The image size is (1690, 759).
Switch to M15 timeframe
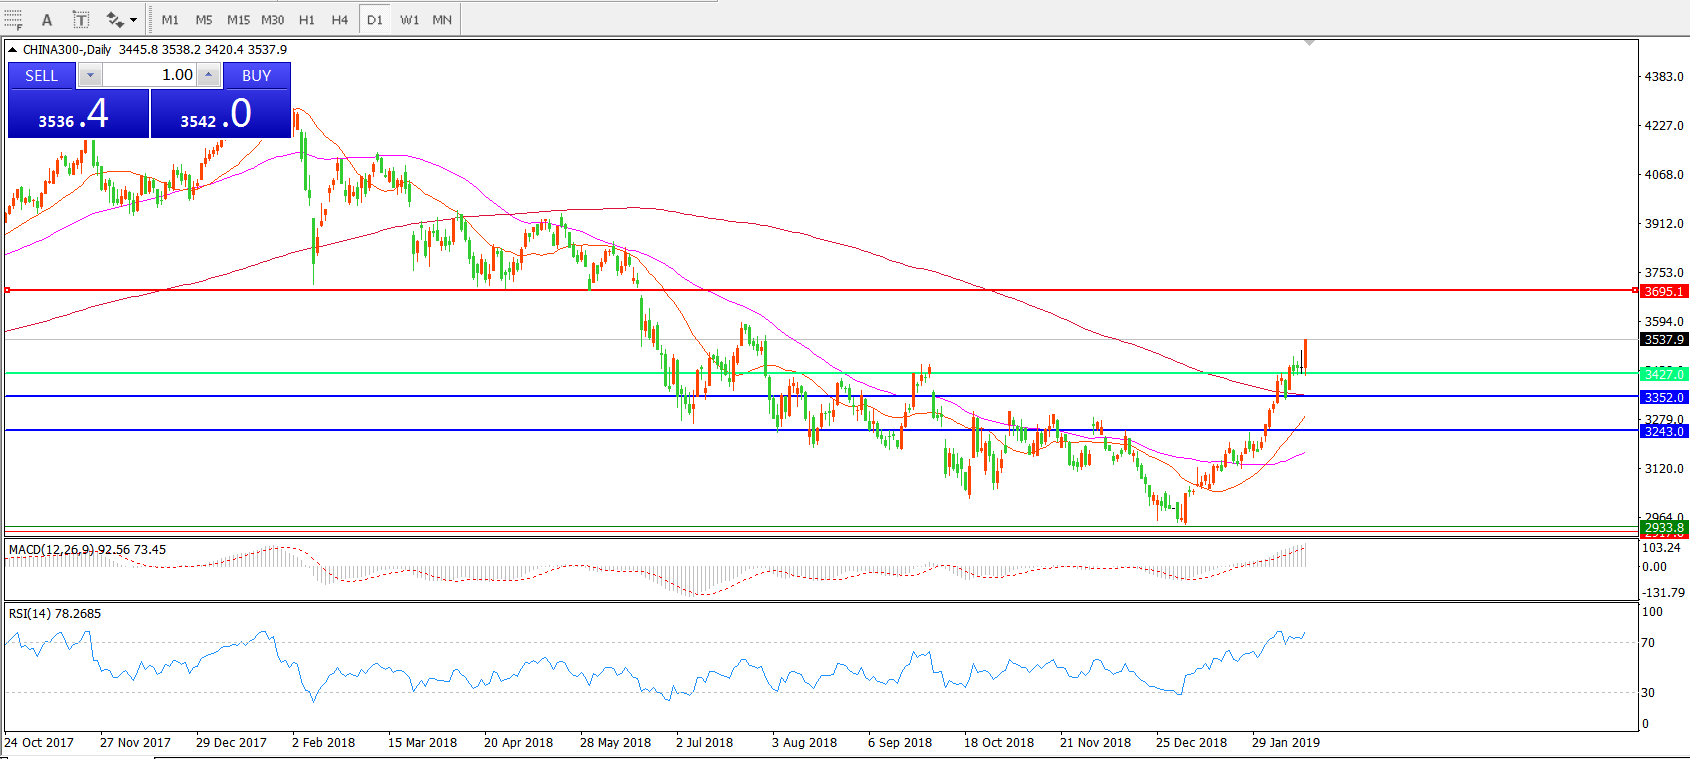tap(238, 20)
